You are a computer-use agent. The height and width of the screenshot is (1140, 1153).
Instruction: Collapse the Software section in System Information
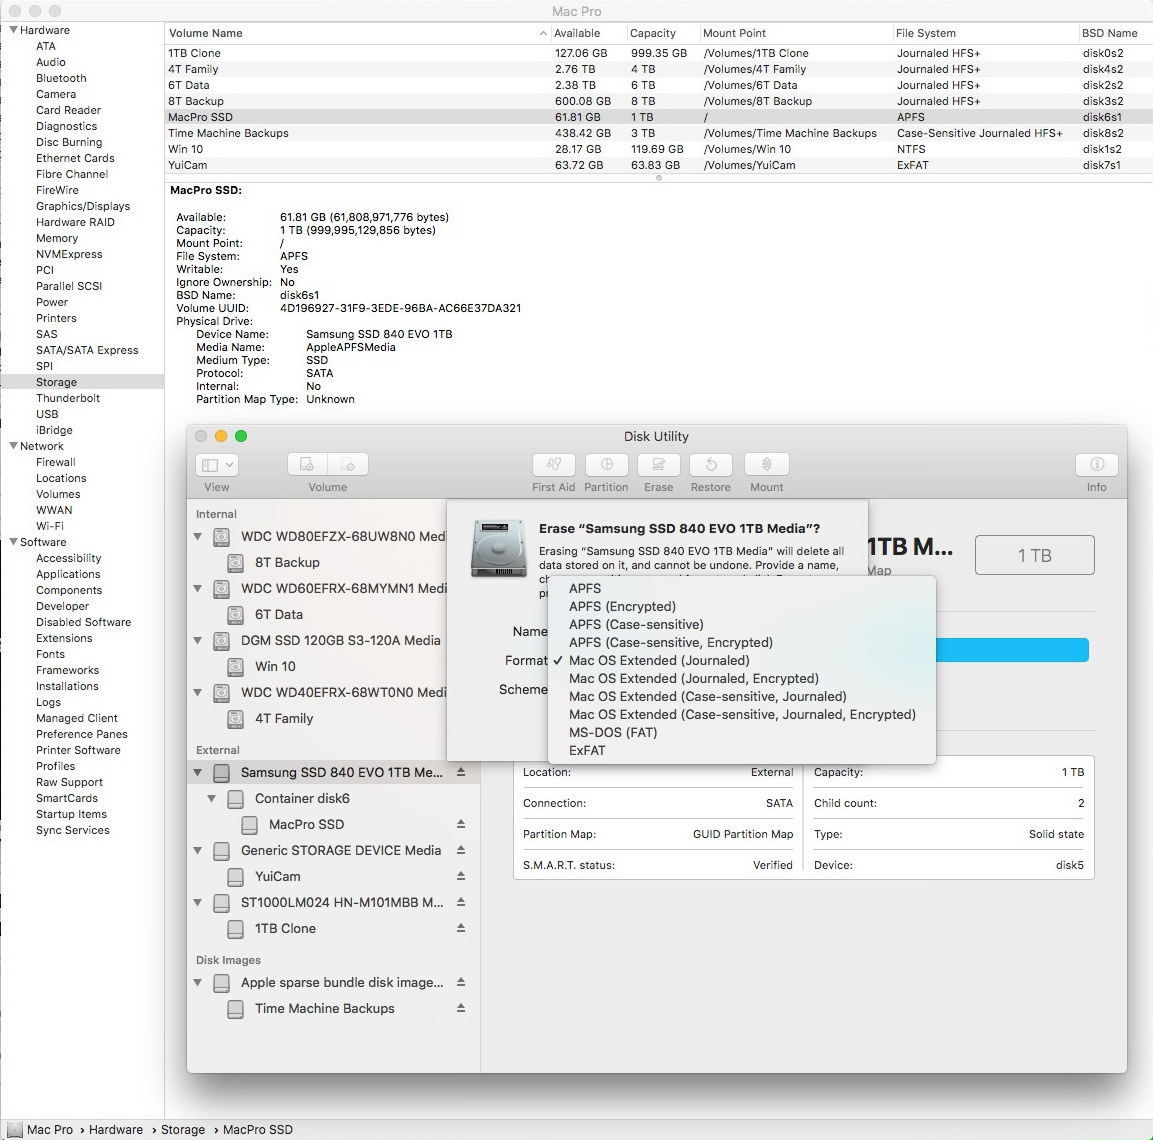tap(13, 542)
